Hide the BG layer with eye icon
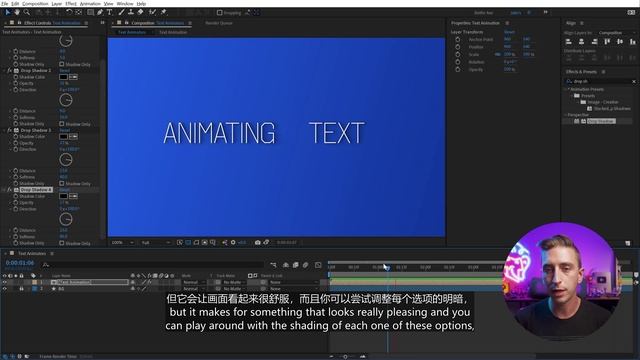640x360 pixels. coord(5,289)
